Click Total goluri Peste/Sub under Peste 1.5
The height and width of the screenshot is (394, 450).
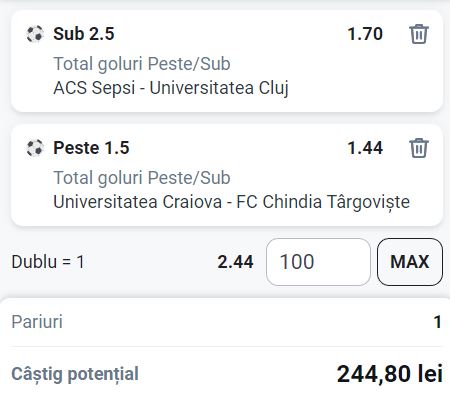point(142,178)
